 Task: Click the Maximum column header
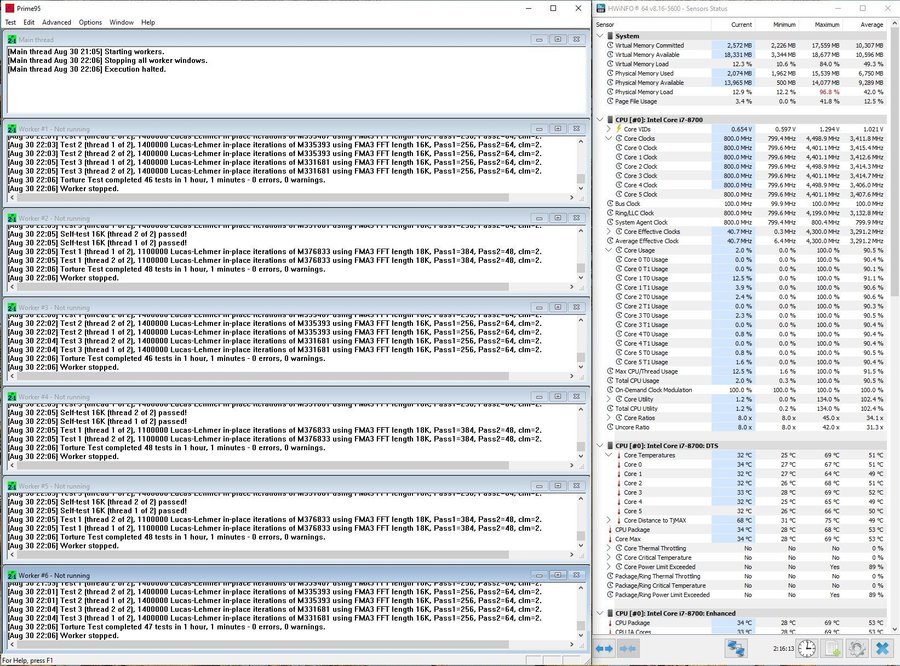coord(820,25)
